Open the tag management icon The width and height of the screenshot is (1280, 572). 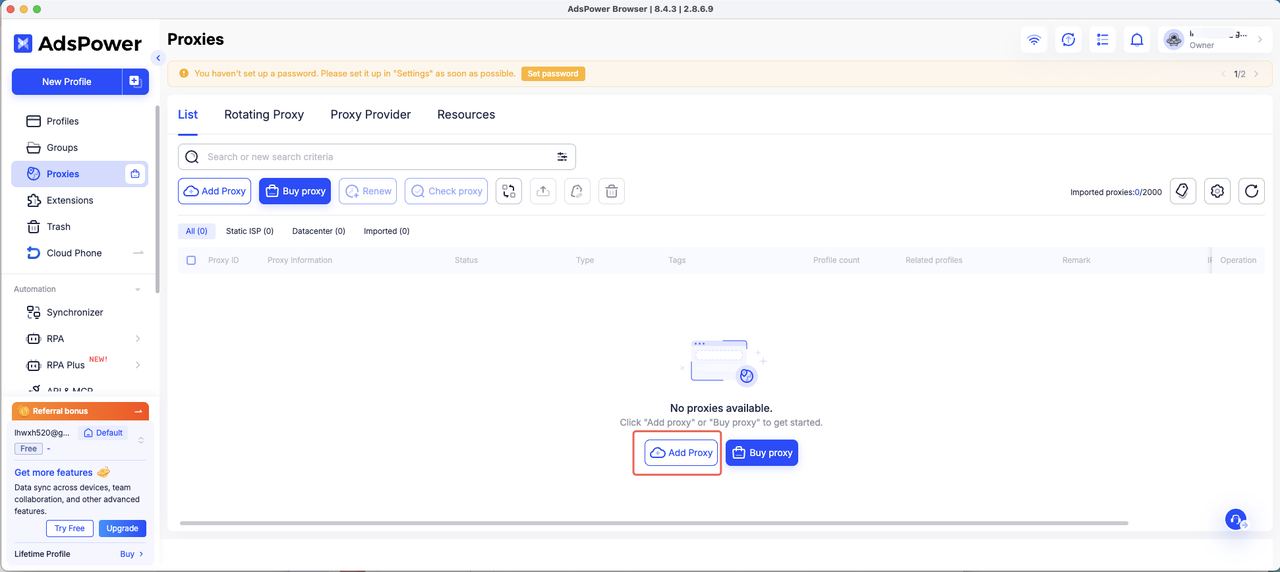(1183, 191)
